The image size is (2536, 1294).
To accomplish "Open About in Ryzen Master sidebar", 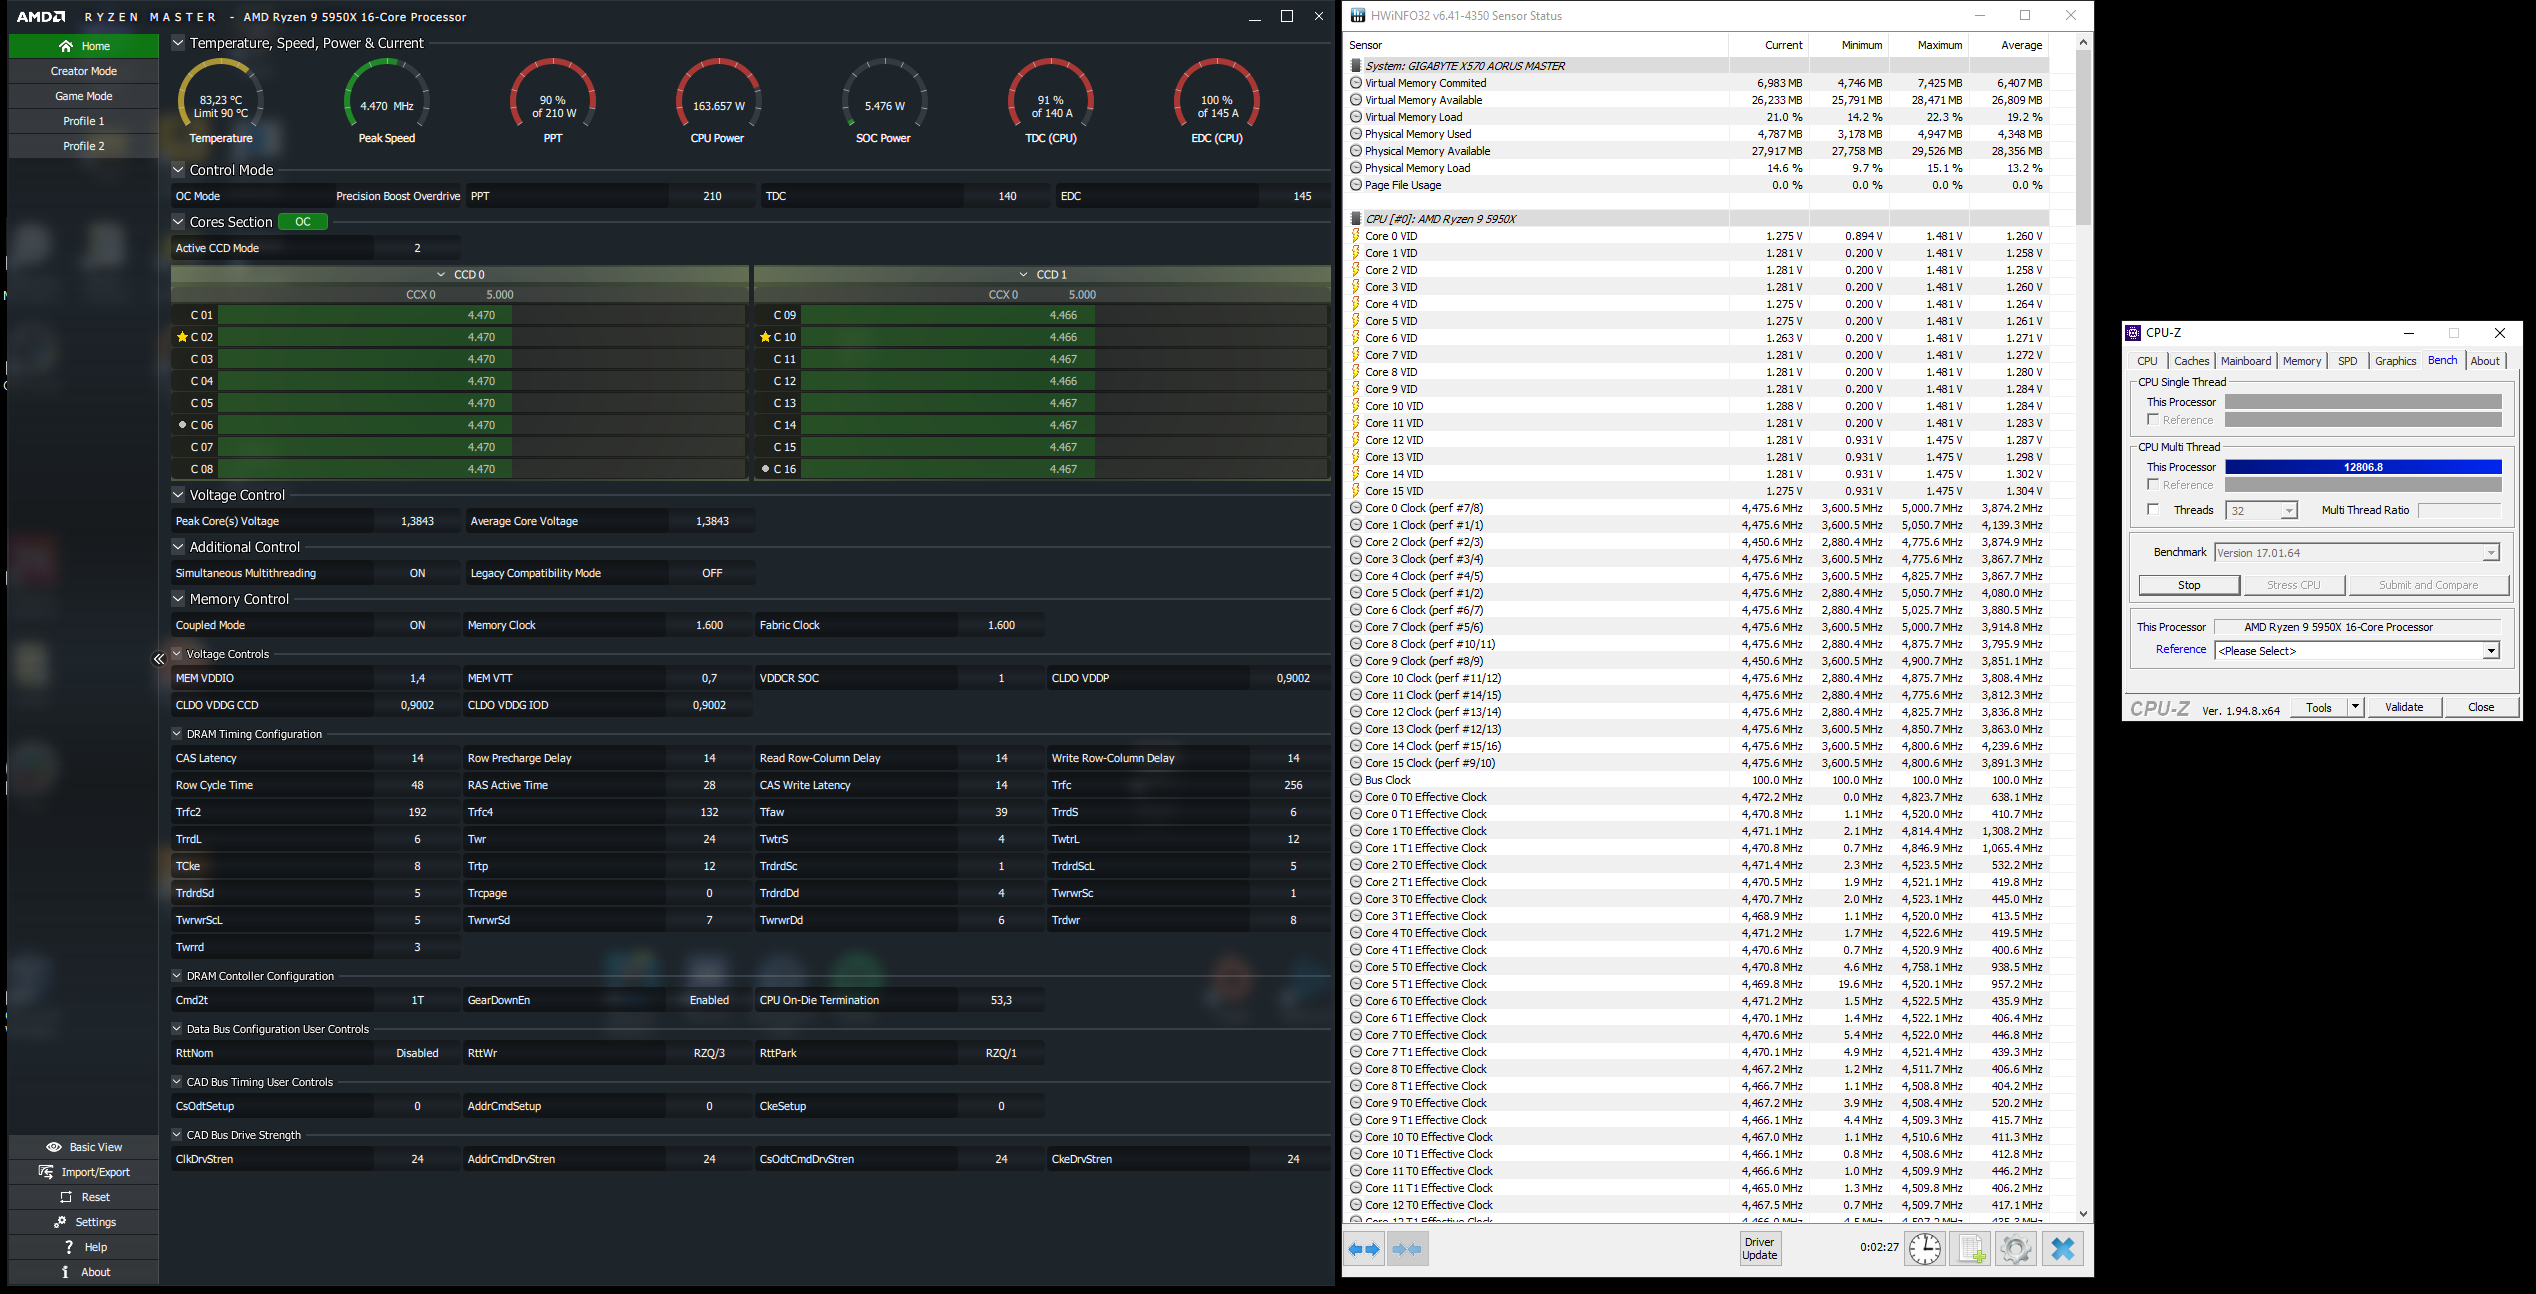I will click(x=84, y=1272).
